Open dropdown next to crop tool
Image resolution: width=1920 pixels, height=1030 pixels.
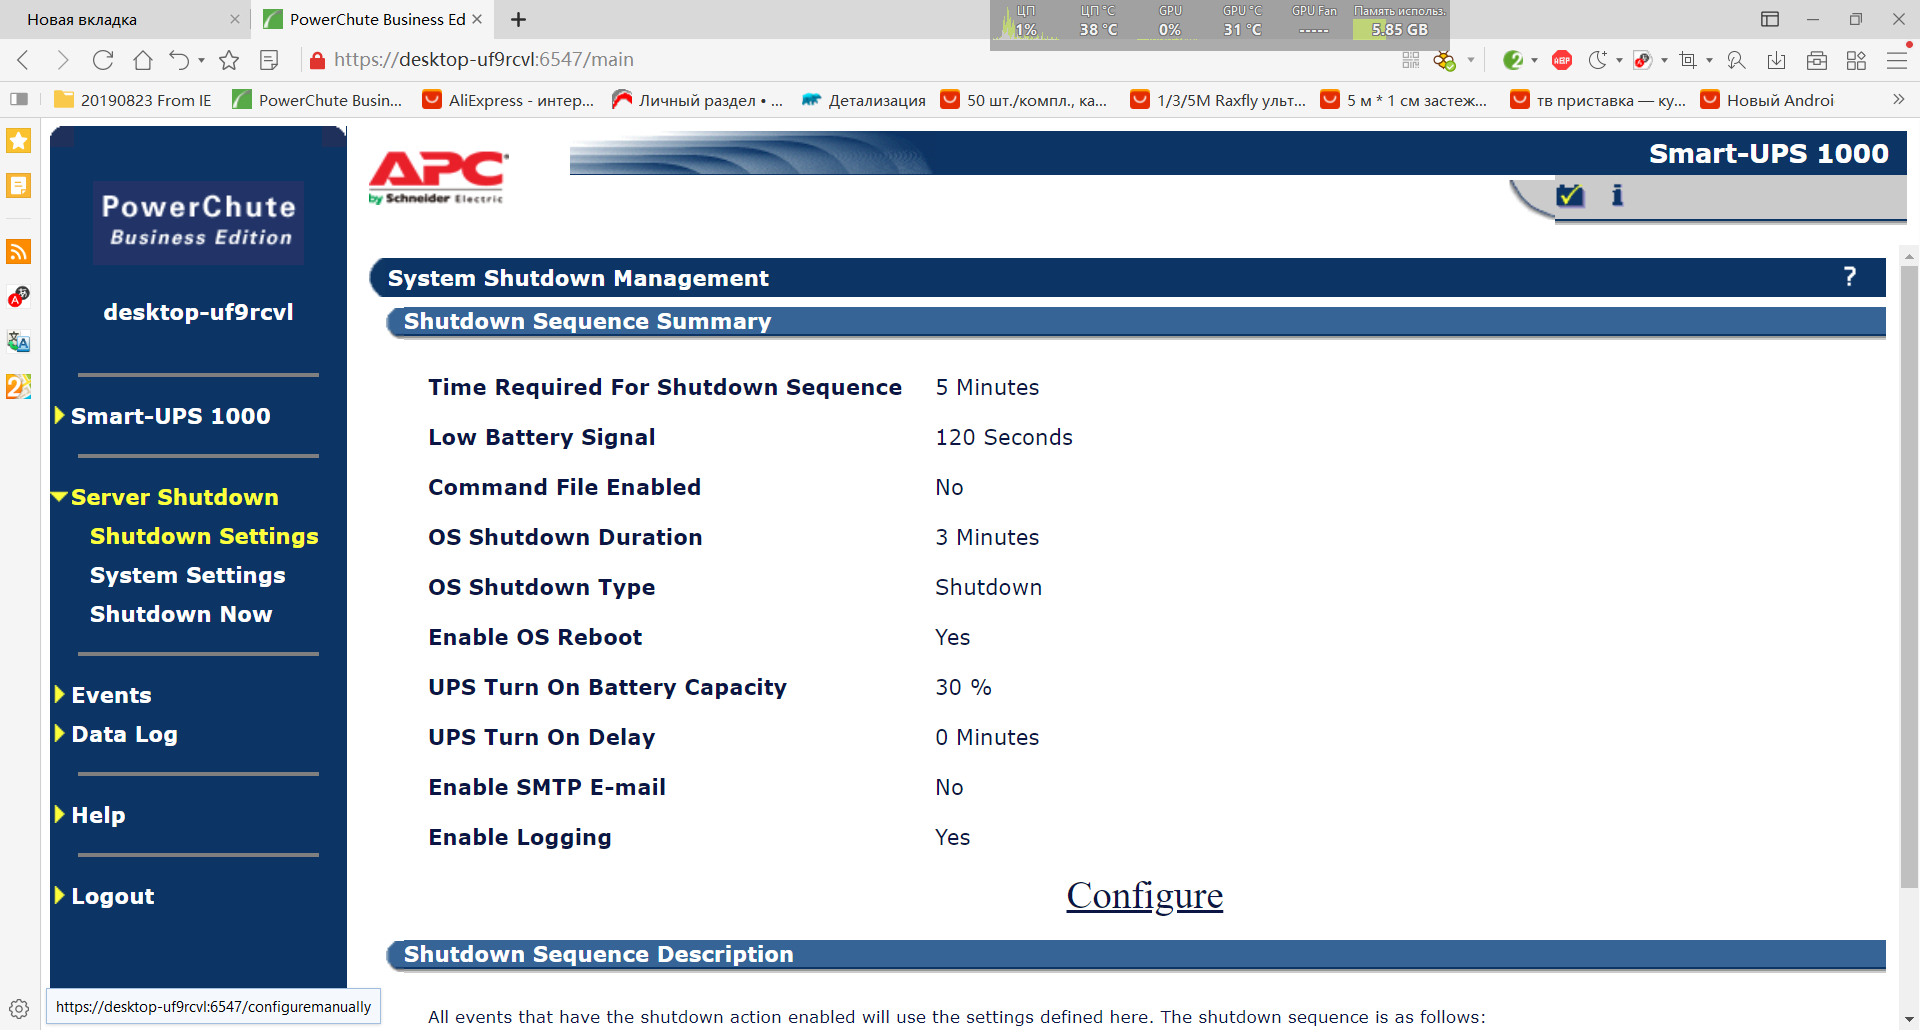[1709, 60]
